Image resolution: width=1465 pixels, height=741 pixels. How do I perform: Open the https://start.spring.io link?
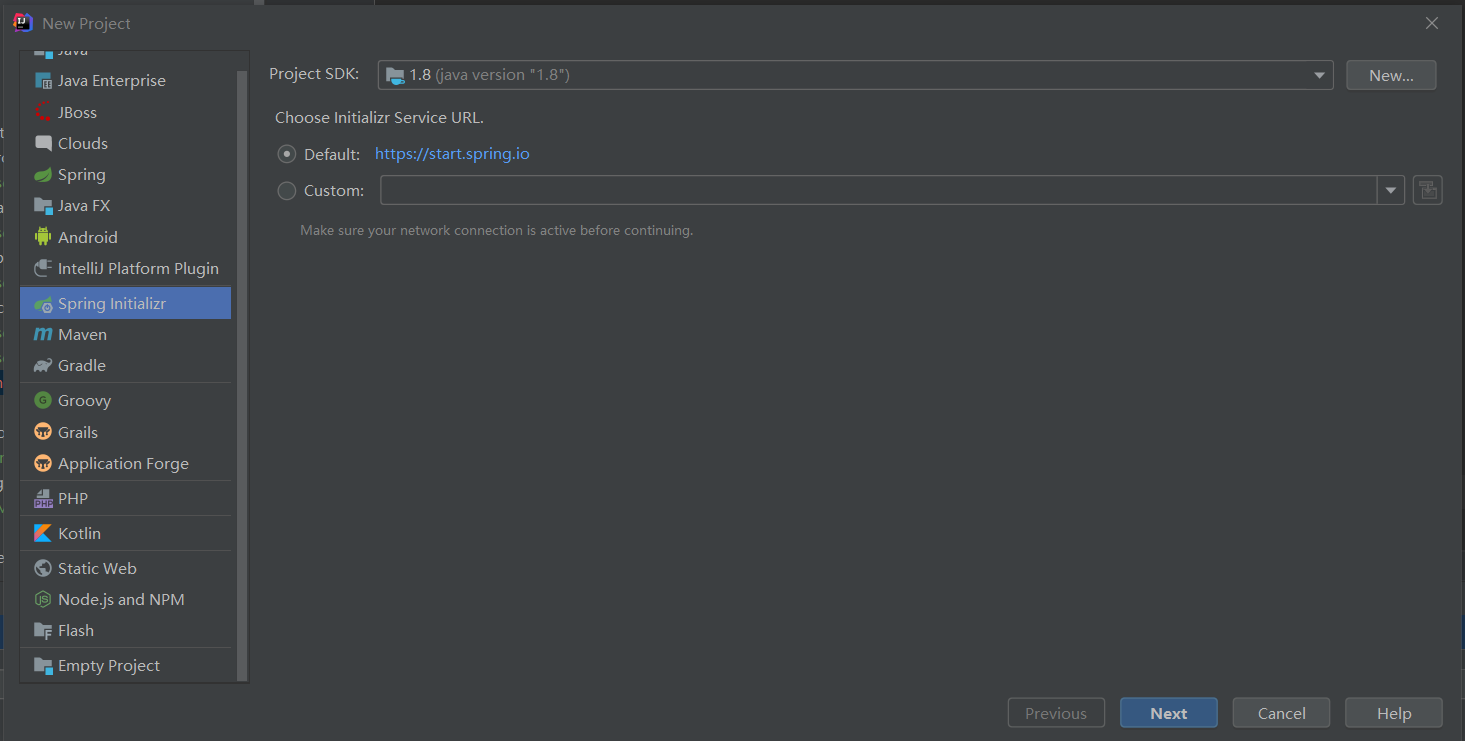click(452, 154)
